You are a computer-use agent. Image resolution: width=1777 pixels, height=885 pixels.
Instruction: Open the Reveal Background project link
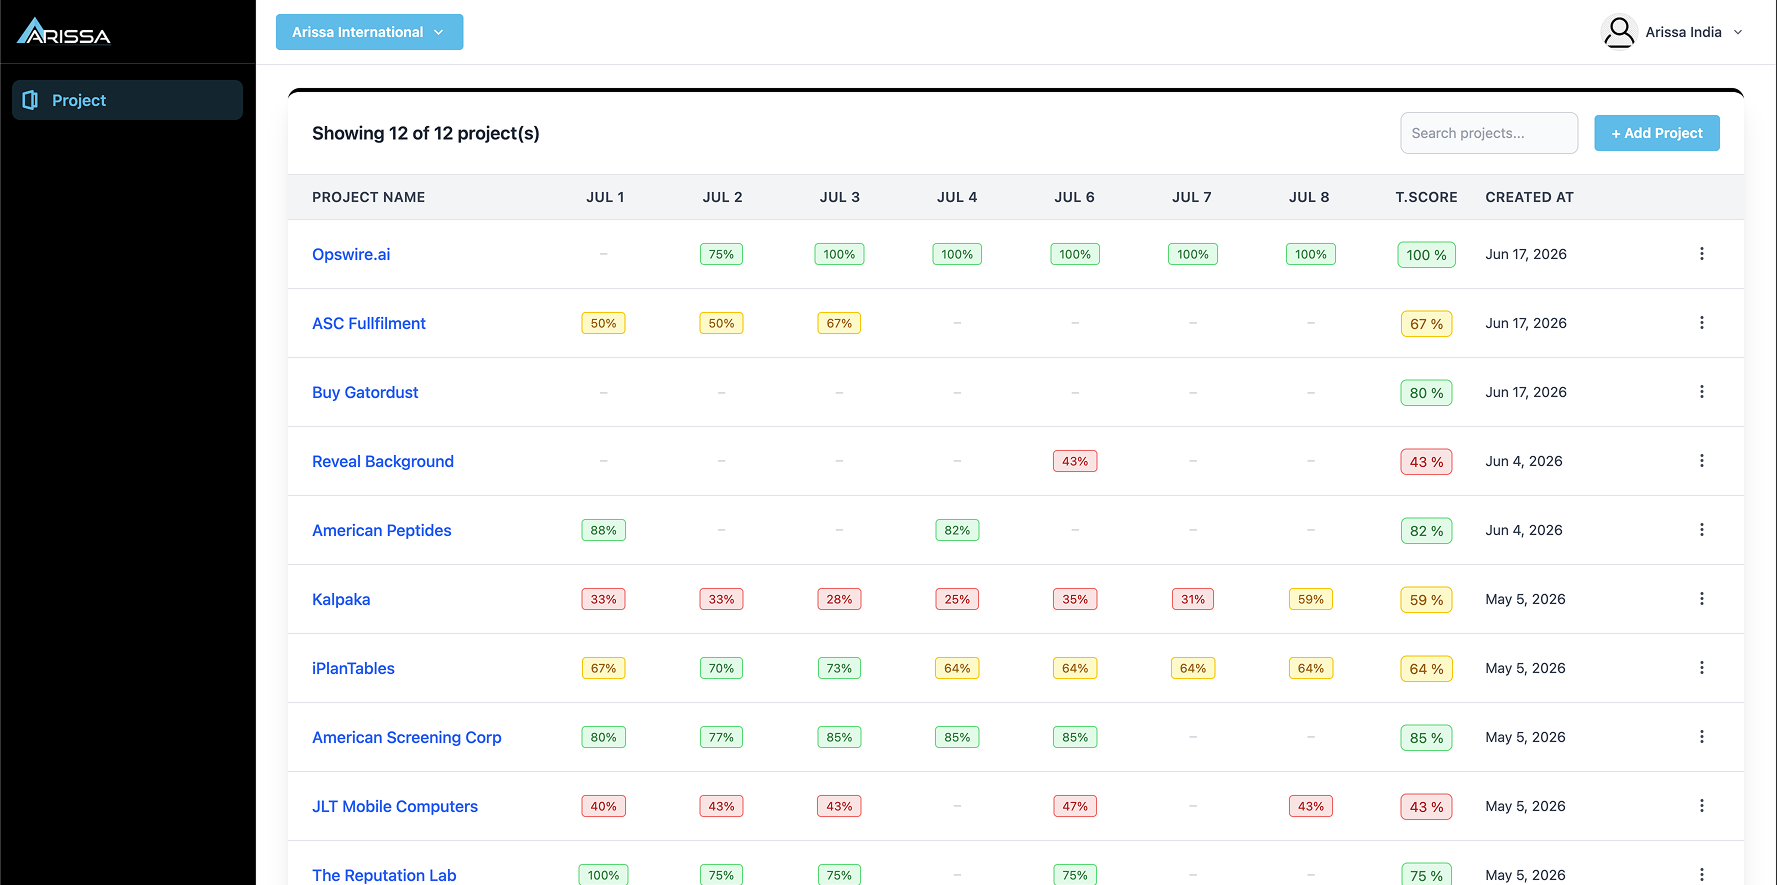click(x=383, y=461)
